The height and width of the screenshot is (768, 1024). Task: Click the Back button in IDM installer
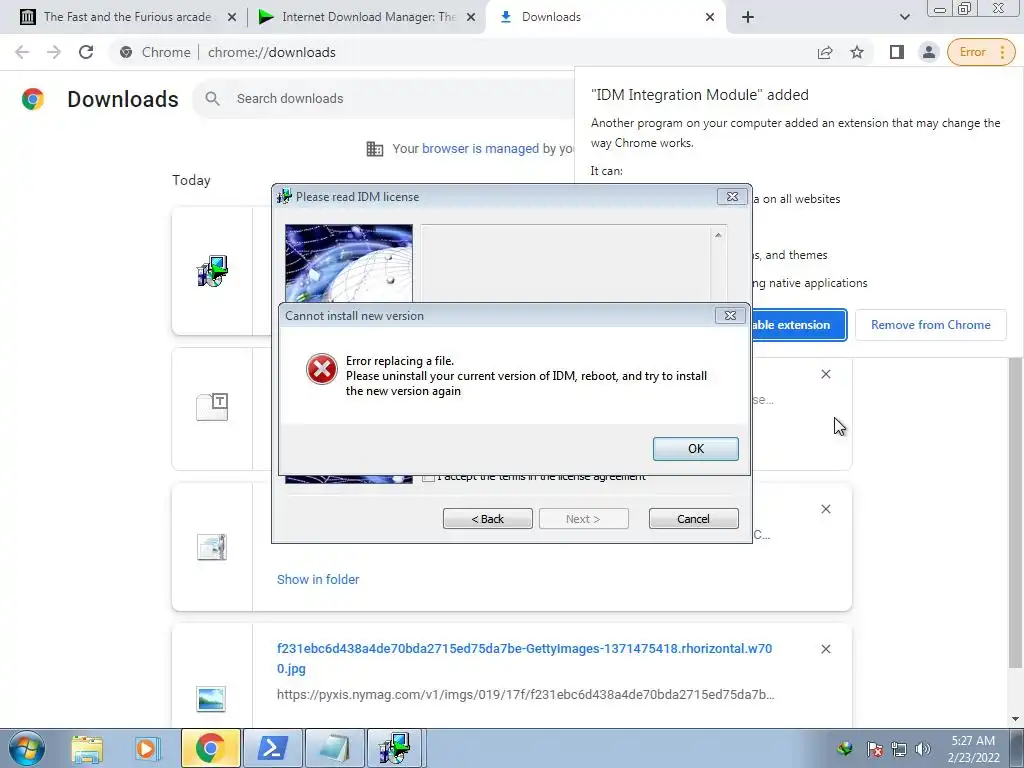click(487, 519)
